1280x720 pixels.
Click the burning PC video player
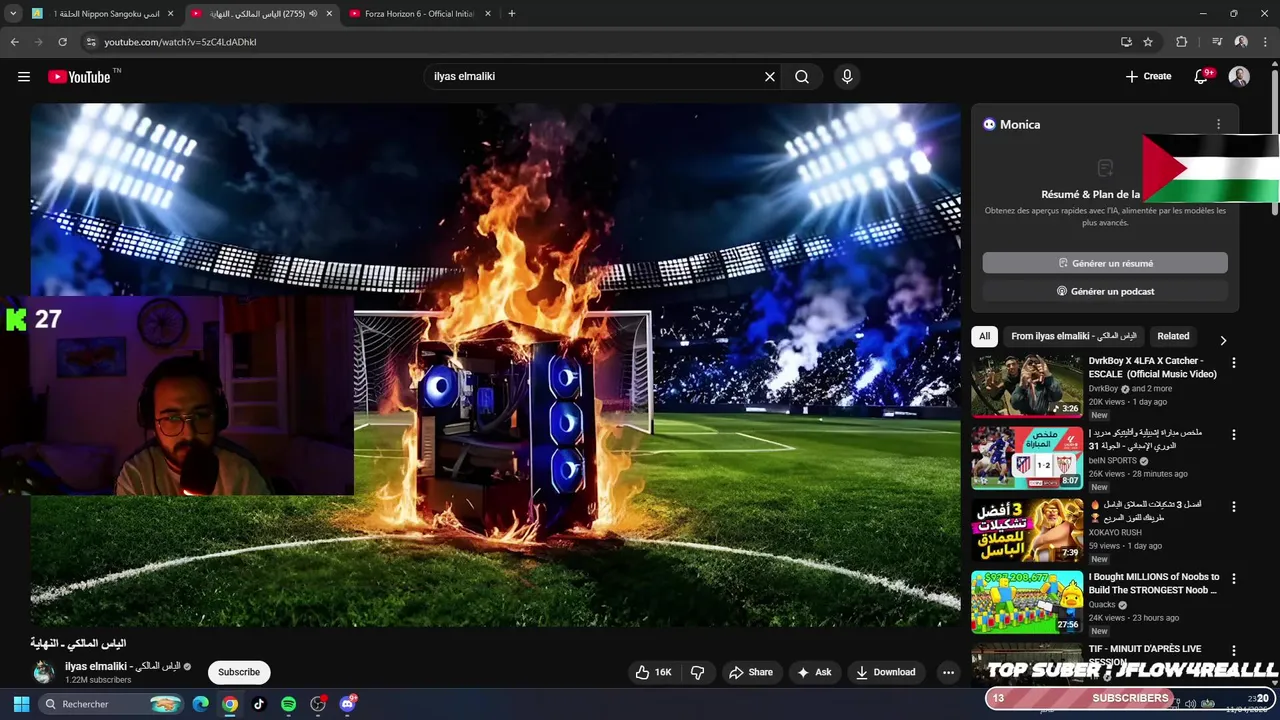(x=495, y=365)
